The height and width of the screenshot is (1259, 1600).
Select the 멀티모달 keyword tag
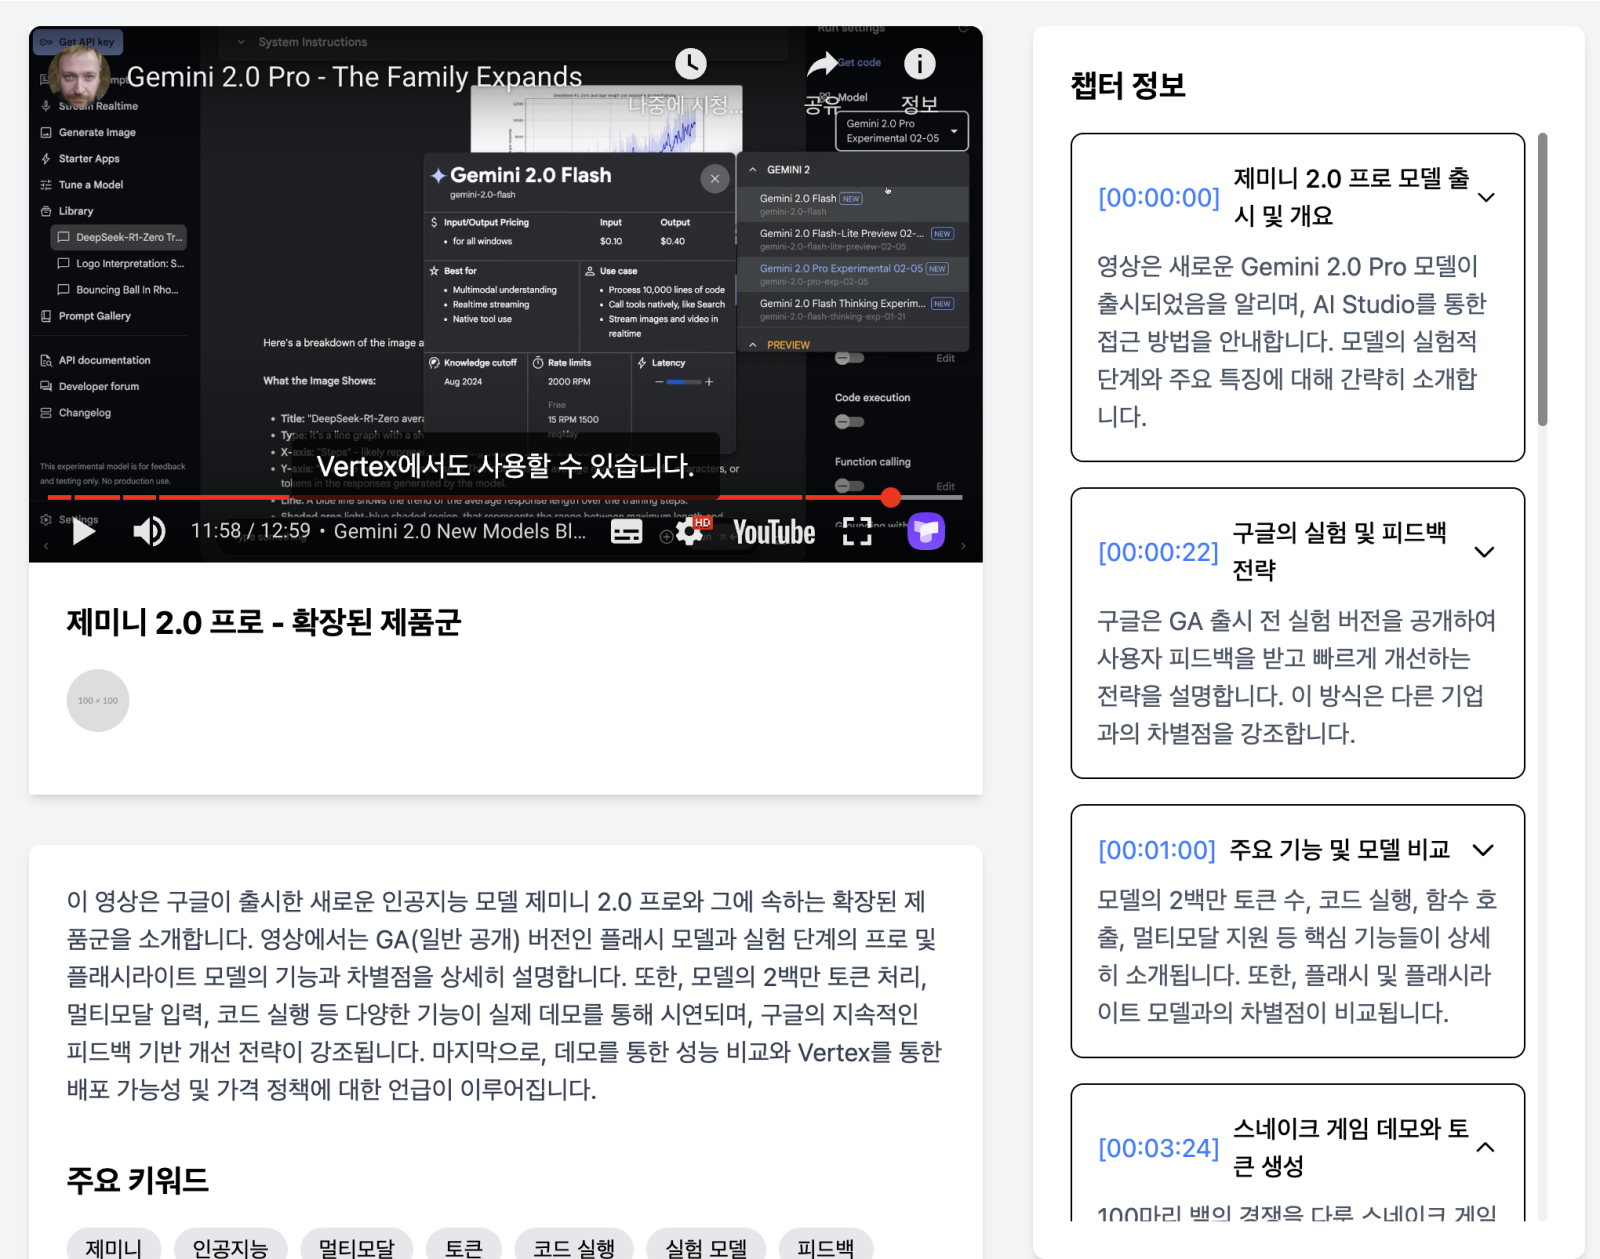point(356,1246)
